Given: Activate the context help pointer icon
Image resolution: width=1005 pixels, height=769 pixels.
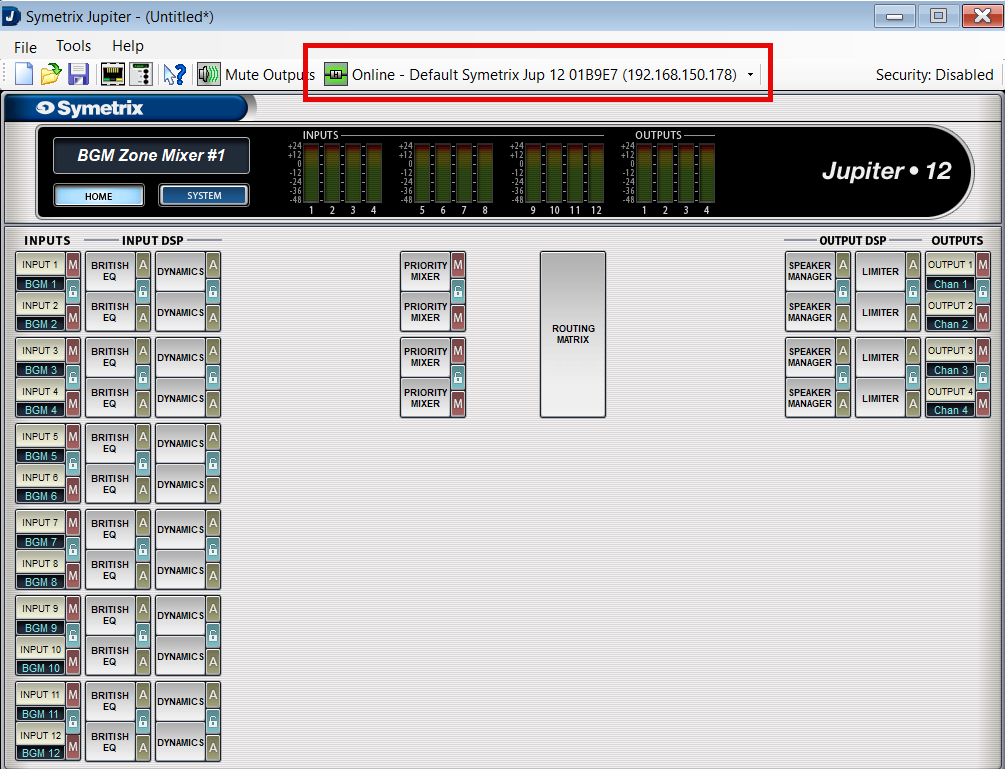Looking at the screenshot, I should 174,74.
